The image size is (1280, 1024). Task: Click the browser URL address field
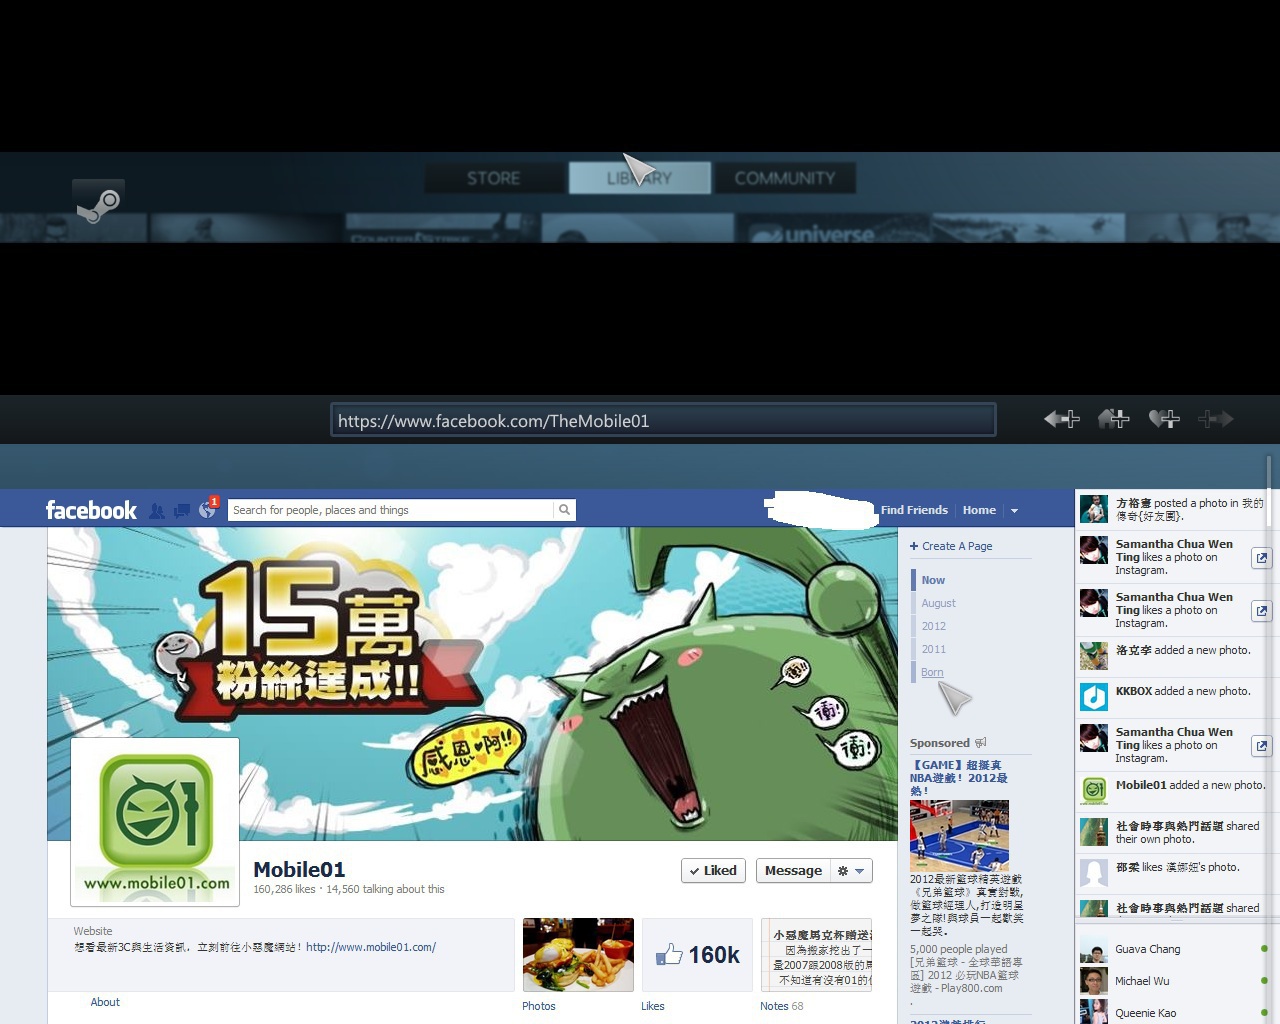[x=663, y=421]
